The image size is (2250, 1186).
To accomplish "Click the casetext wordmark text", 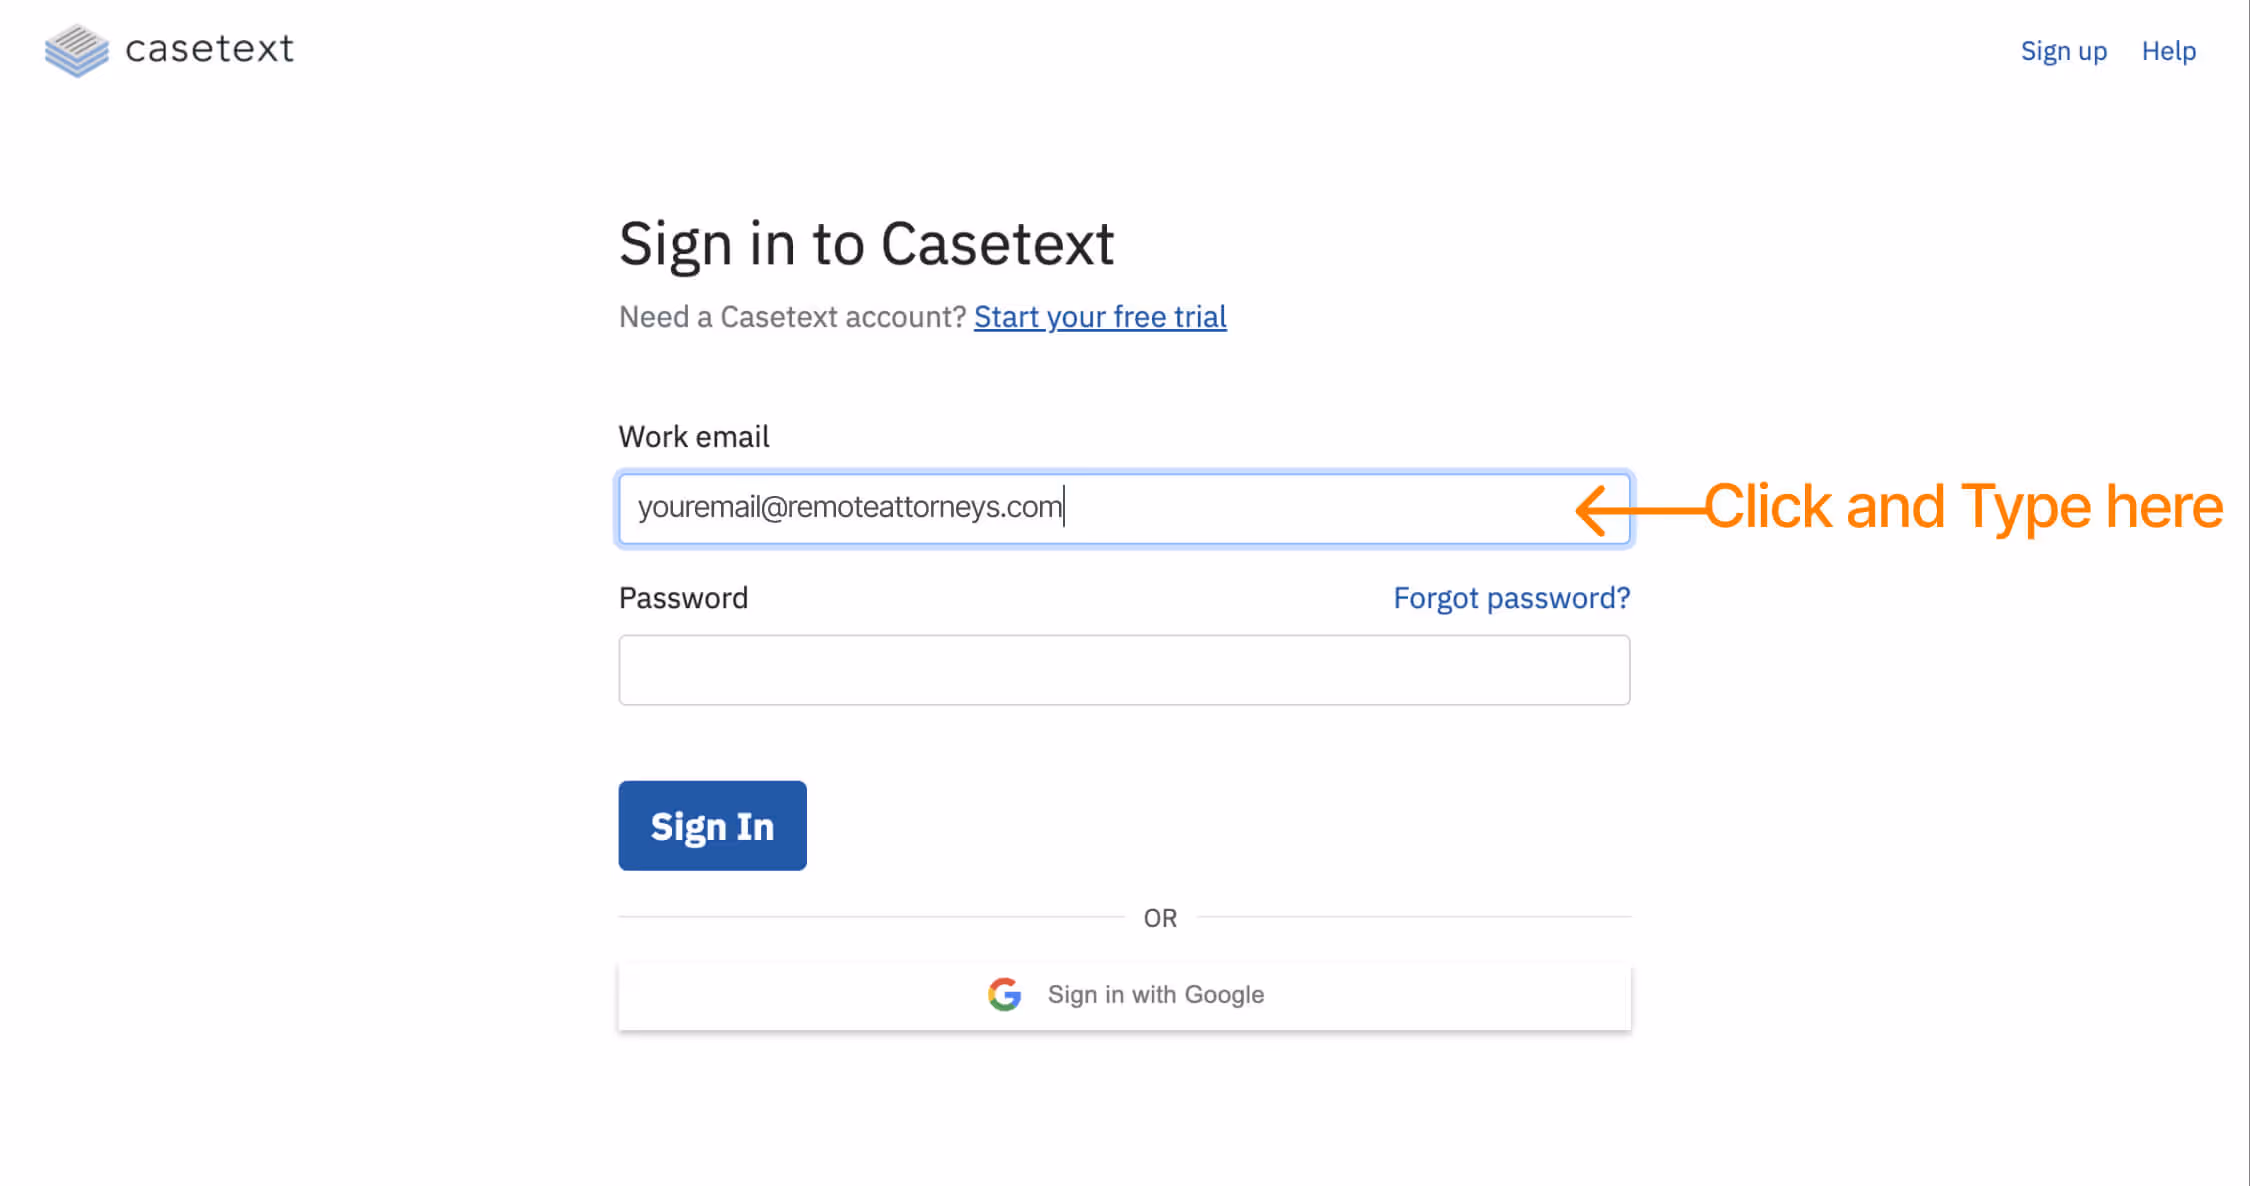I will coord(209,49).
